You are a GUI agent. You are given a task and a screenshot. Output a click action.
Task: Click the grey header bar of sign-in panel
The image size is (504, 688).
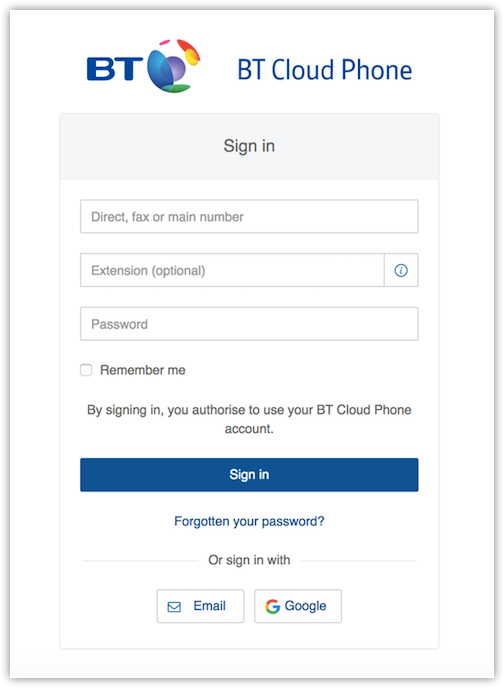click(x=249, y=146)
